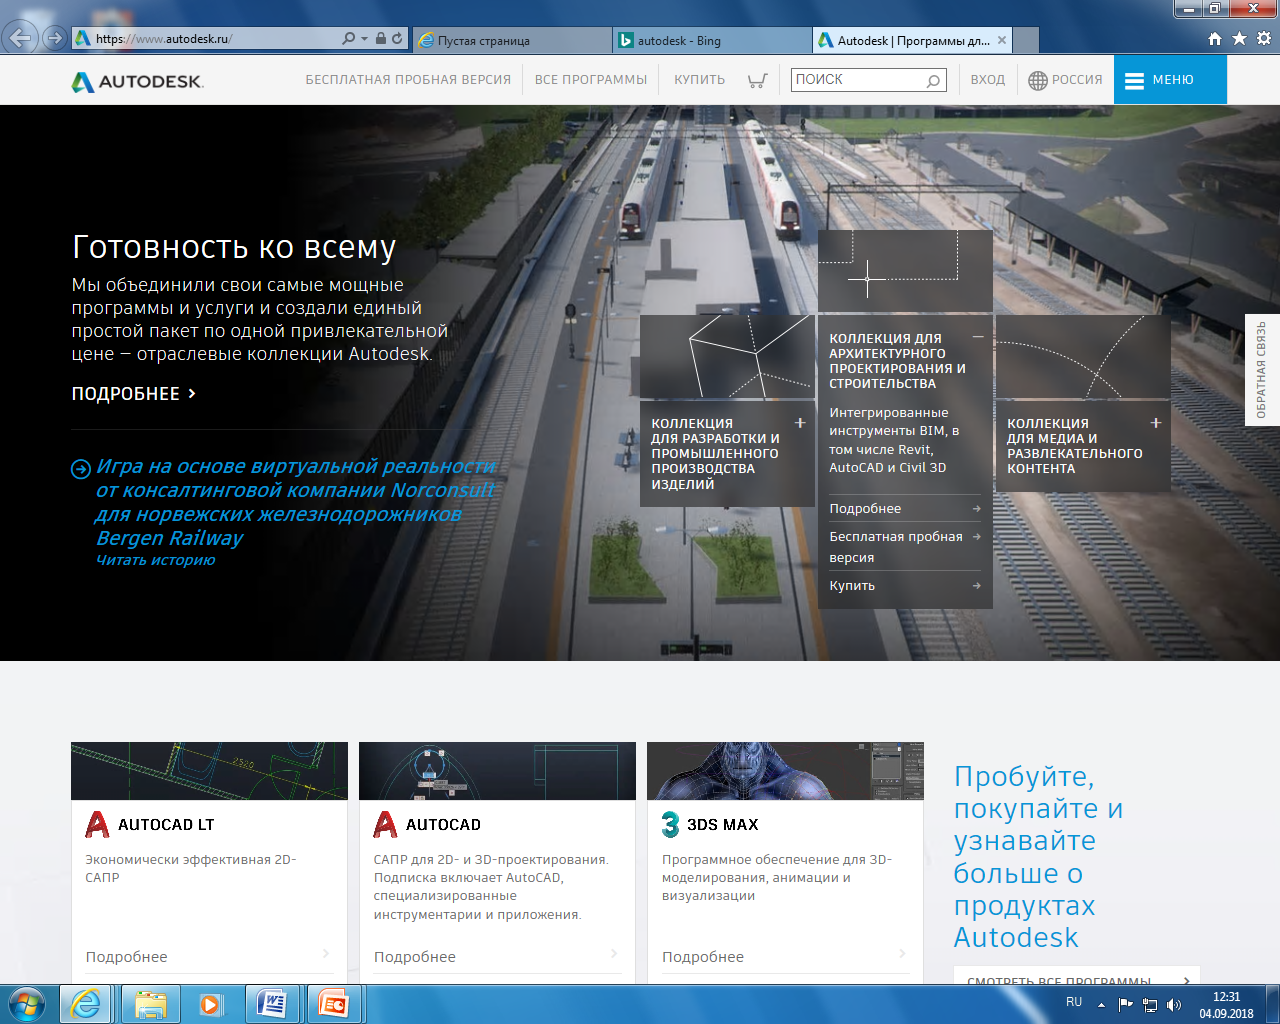The width and height of the screenshot is (1280, 1024).
Task: Open File Explorer folder in taskbar
Action: click(x=151, y=1004)
